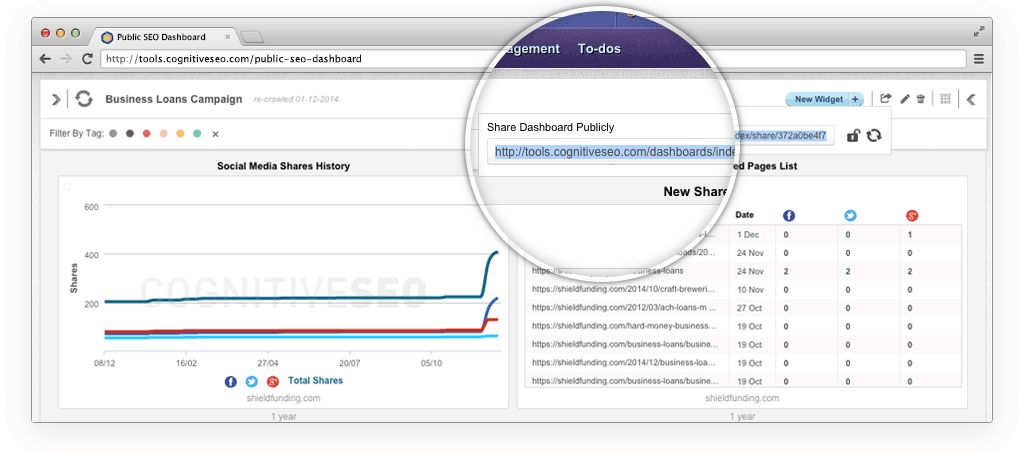Regenerate the share link with refresh icon
The image size is (1024, 453).
[874, 136]
